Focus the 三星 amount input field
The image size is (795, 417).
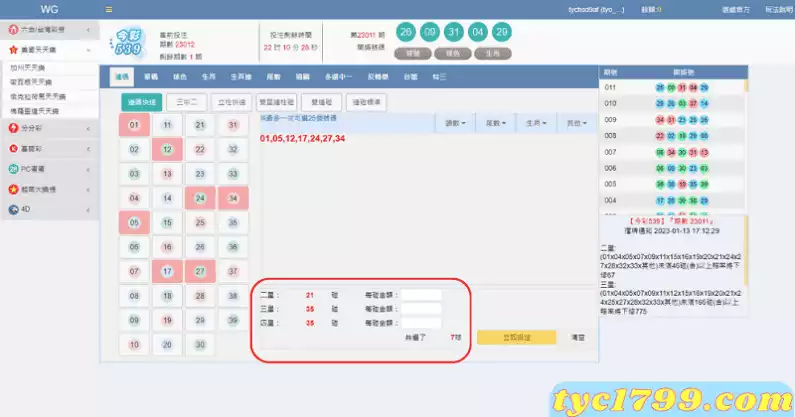(x=421, y=309)
